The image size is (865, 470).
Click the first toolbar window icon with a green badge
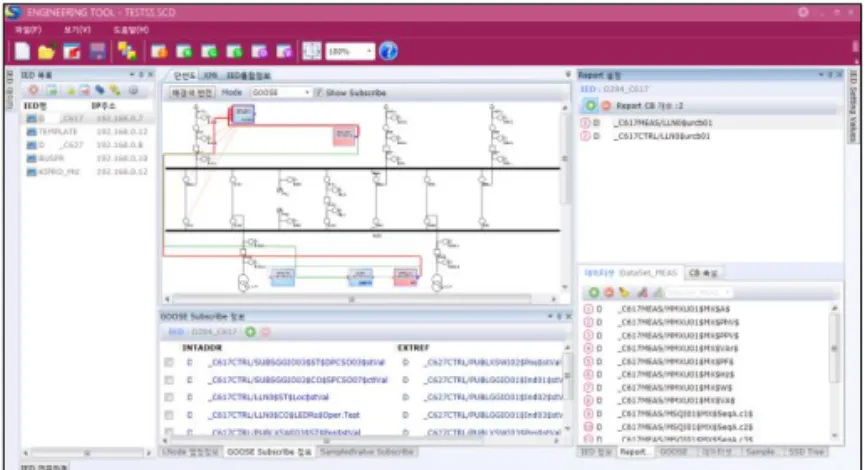(x=184, y=52)
